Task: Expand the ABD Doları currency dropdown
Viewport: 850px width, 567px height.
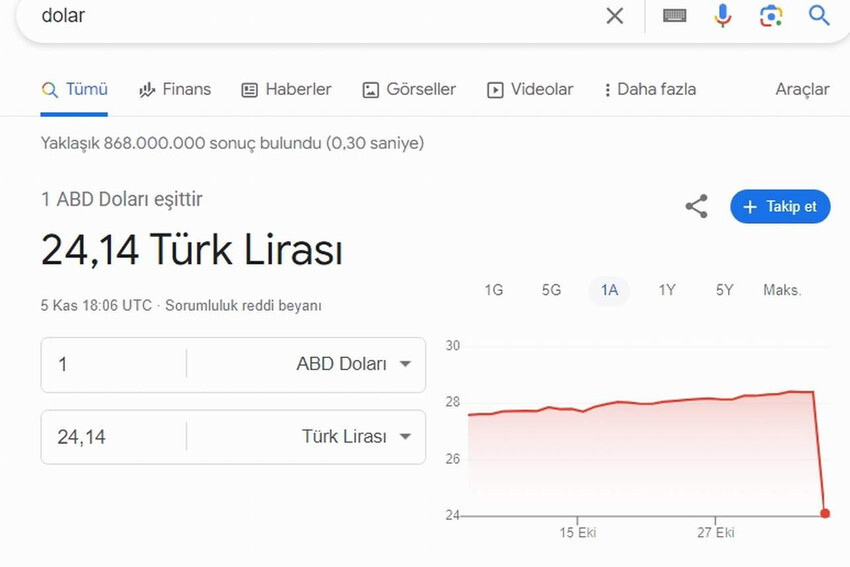Action: click(x=354, y=365)
